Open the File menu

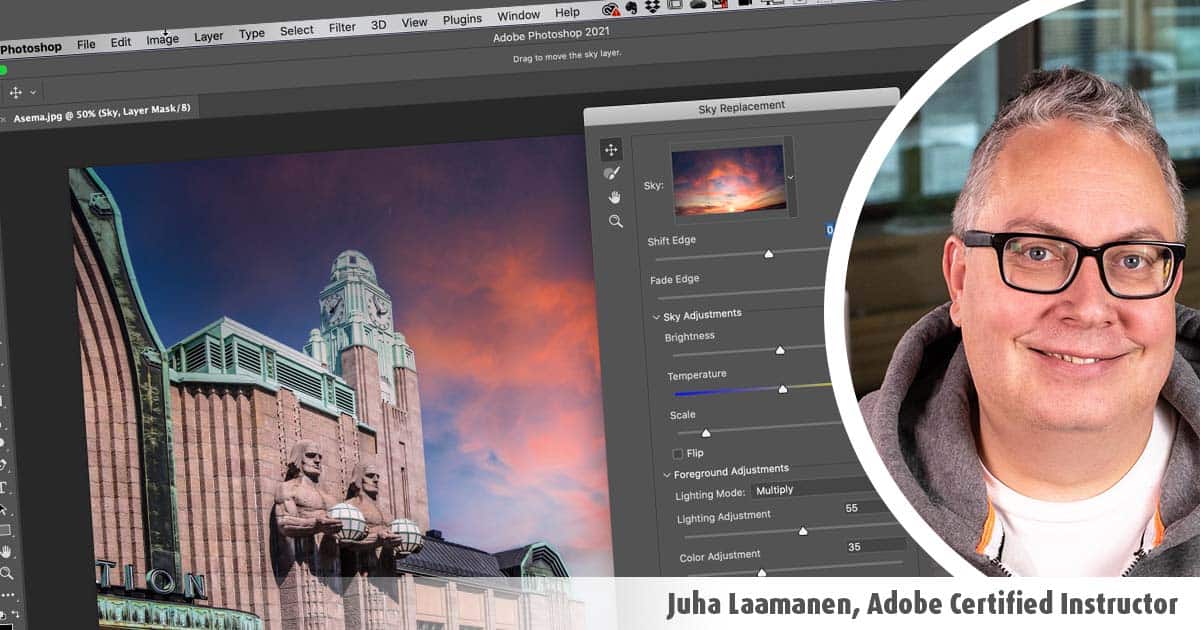(86, 44)
